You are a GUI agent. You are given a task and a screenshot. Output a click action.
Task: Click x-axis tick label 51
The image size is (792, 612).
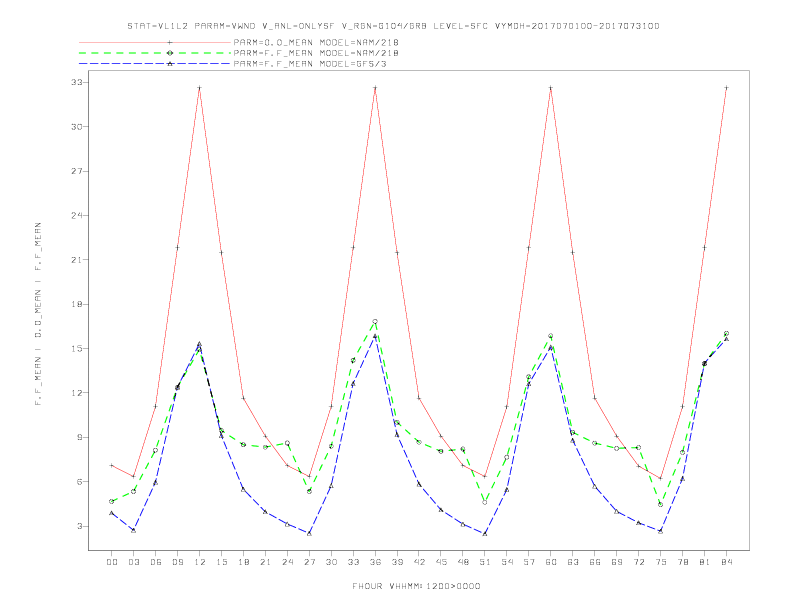click(x=485, y=562)
